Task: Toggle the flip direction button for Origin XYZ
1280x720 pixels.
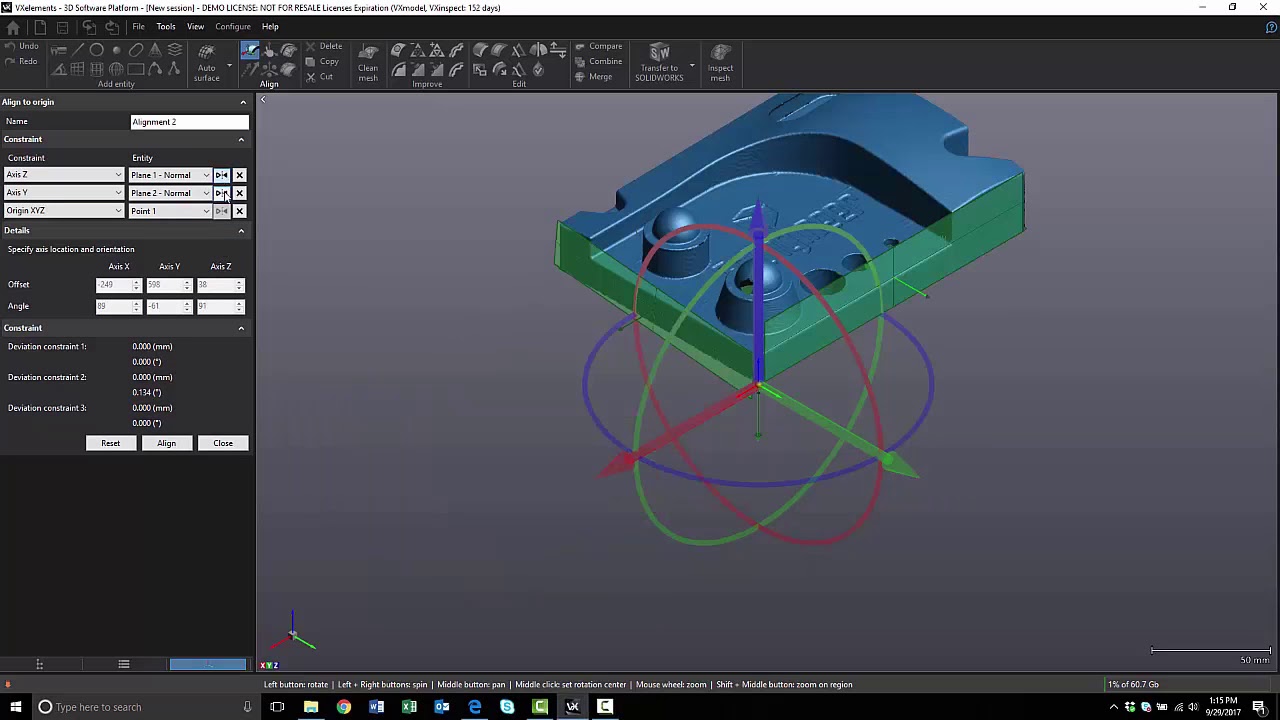Action: pyautogui.click(x=221, y=211)
